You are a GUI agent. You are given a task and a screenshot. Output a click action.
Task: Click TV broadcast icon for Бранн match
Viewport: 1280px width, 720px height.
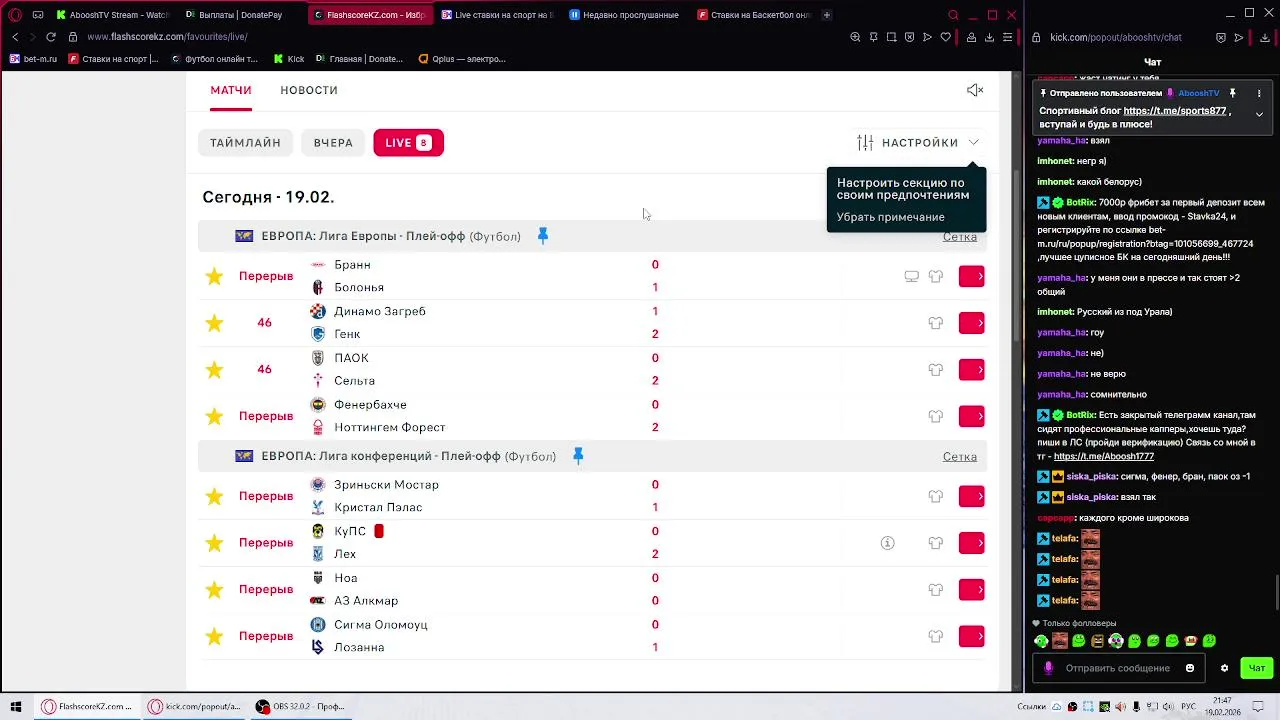click(911, 276)
